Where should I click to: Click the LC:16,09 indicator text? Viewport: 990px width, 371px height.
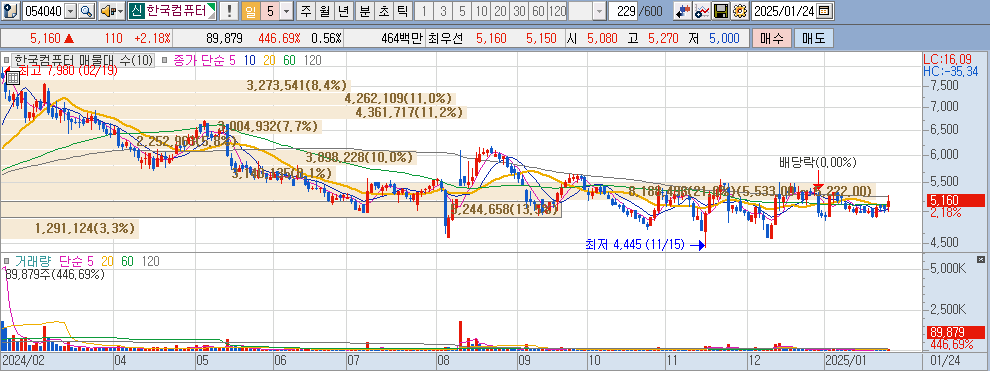coord(947,59)
